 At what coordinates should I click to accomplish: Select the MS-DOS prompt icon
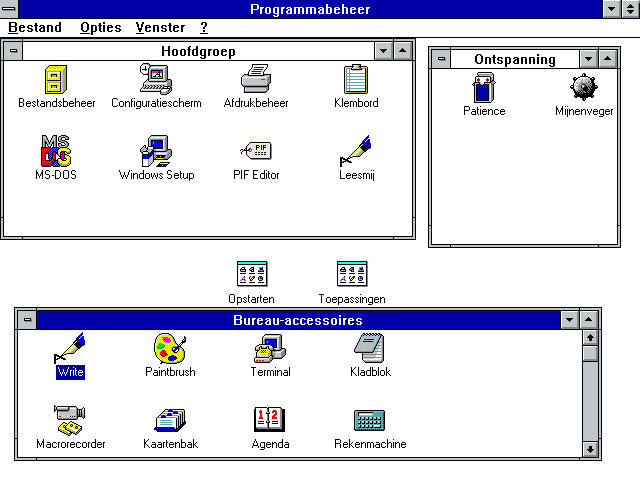click(x=56, y=151)
